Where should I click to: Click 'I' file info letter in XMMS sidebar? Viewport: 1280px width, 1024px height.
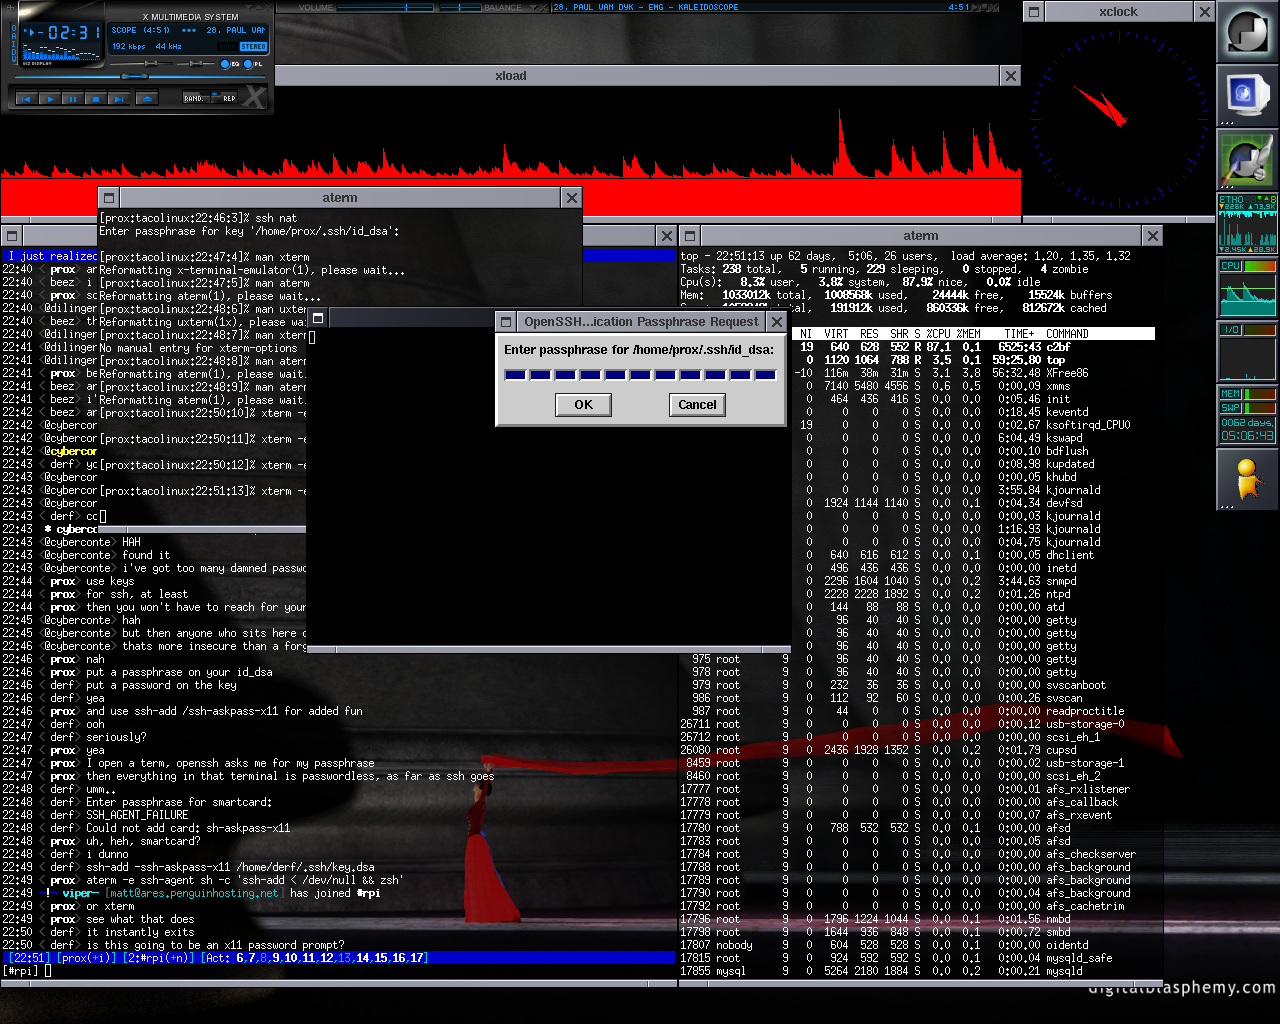coord(14,44)
